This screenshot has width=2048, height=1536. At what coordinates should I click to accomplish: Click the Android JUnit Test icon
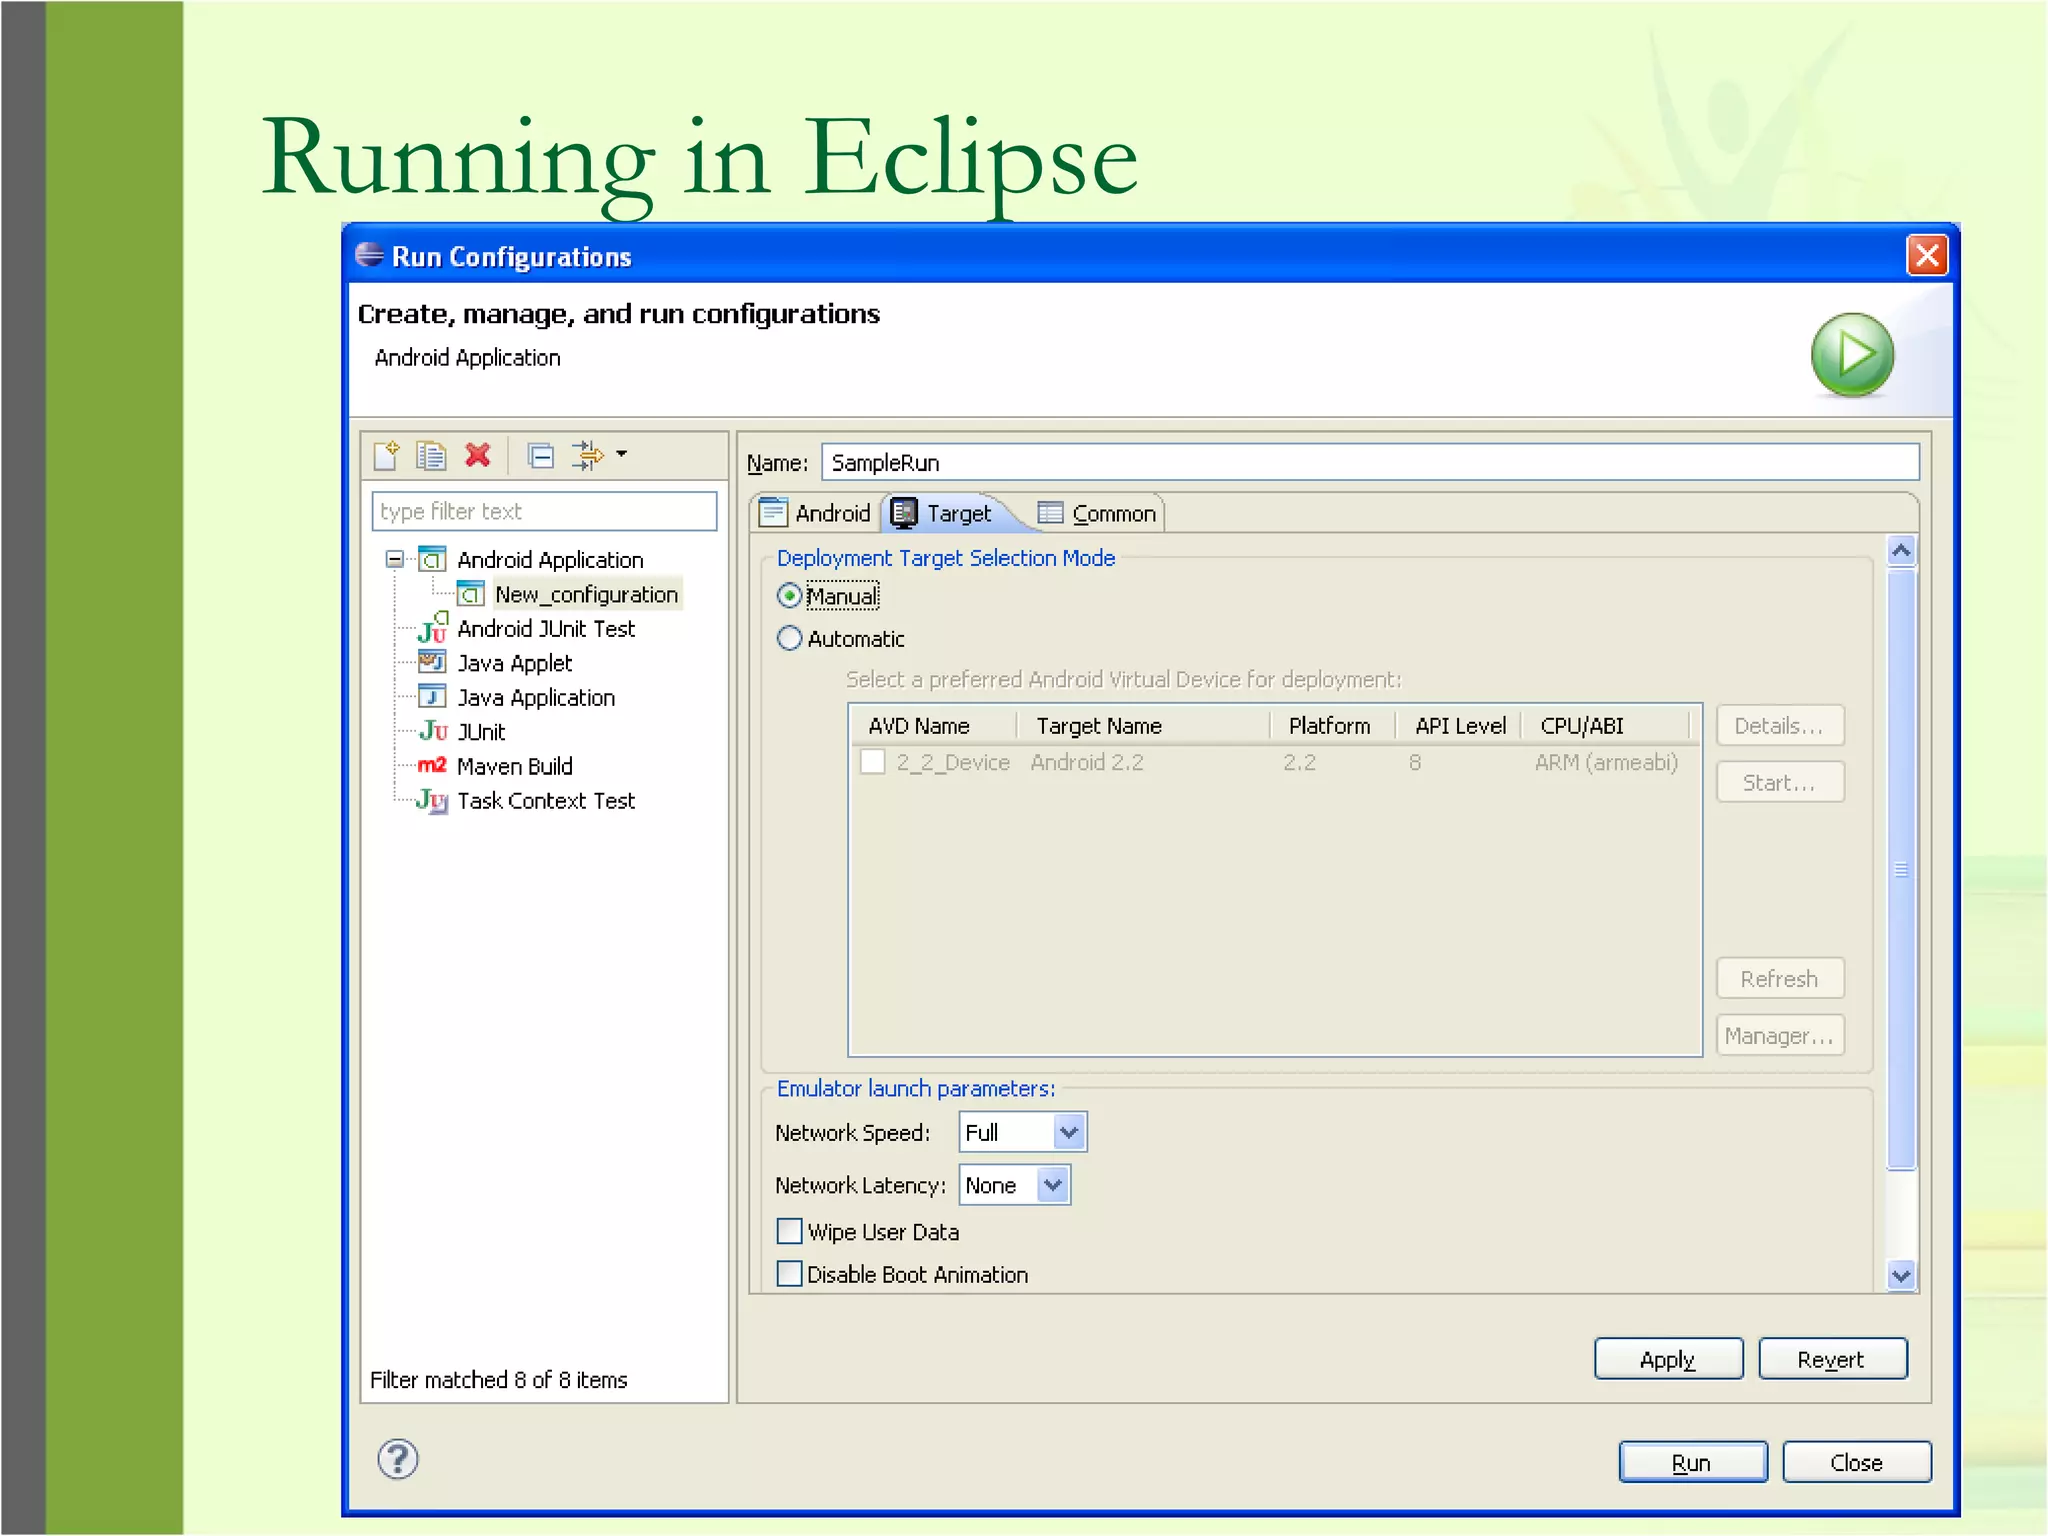click(x=432, y=628)
